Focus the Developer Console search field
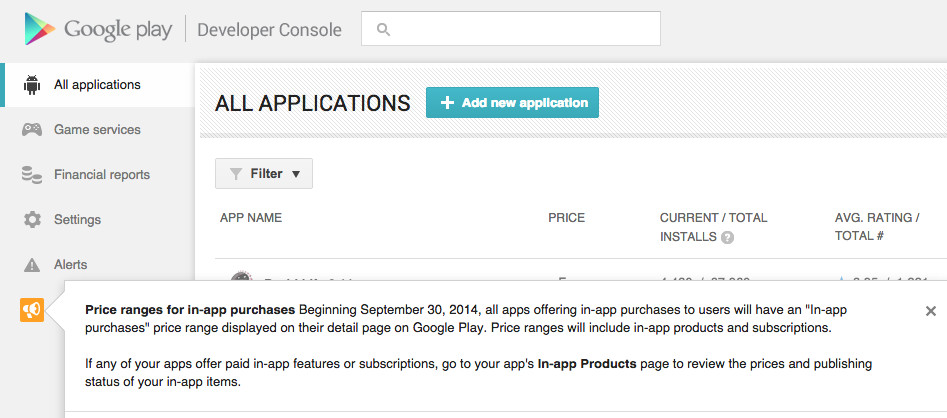947x418 pixels. pyautogui.click(x=520, y=29)
